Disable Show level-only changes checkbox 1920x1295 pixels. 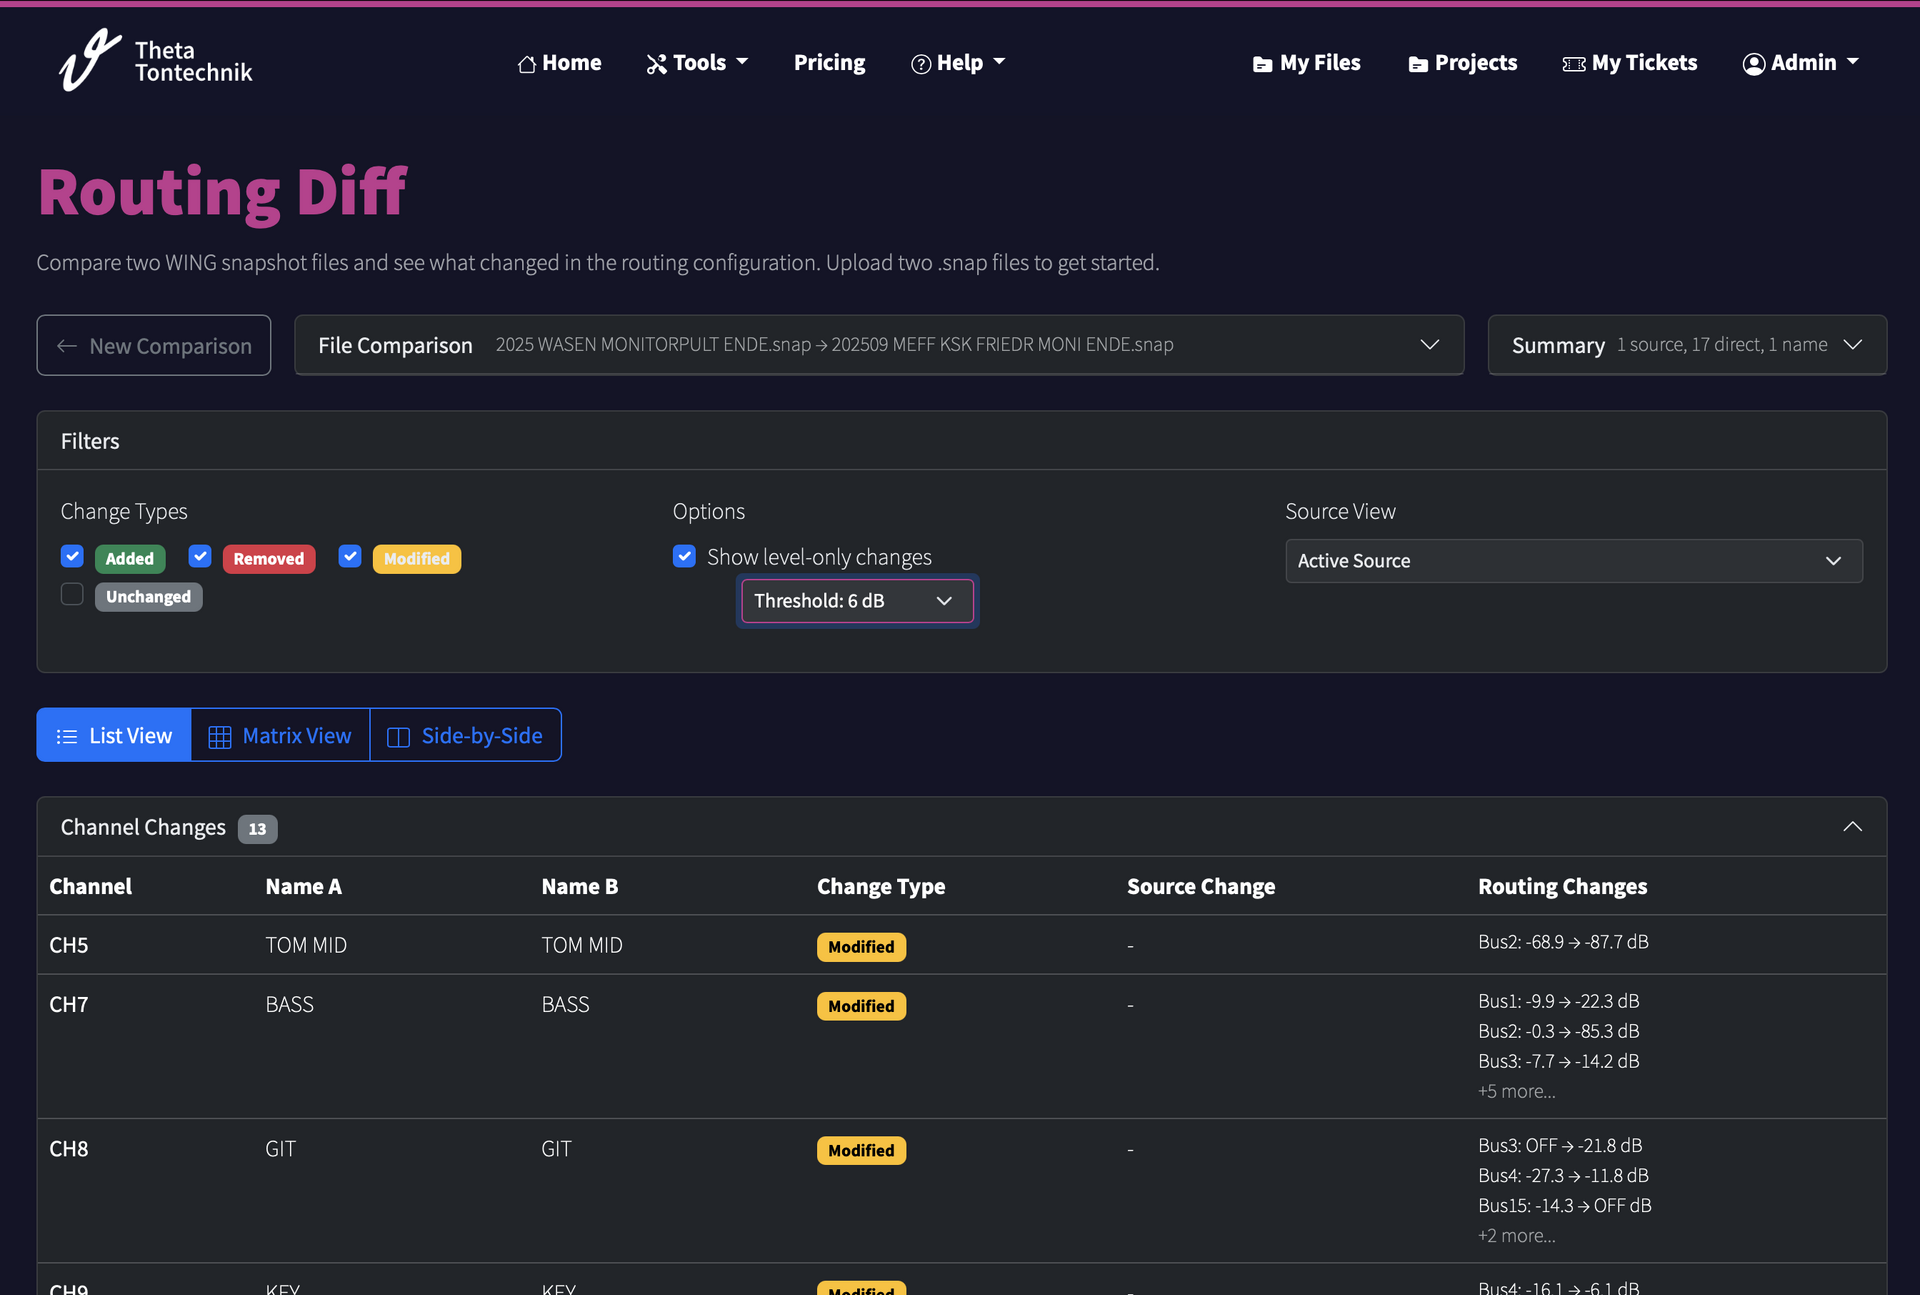[684, 556]
